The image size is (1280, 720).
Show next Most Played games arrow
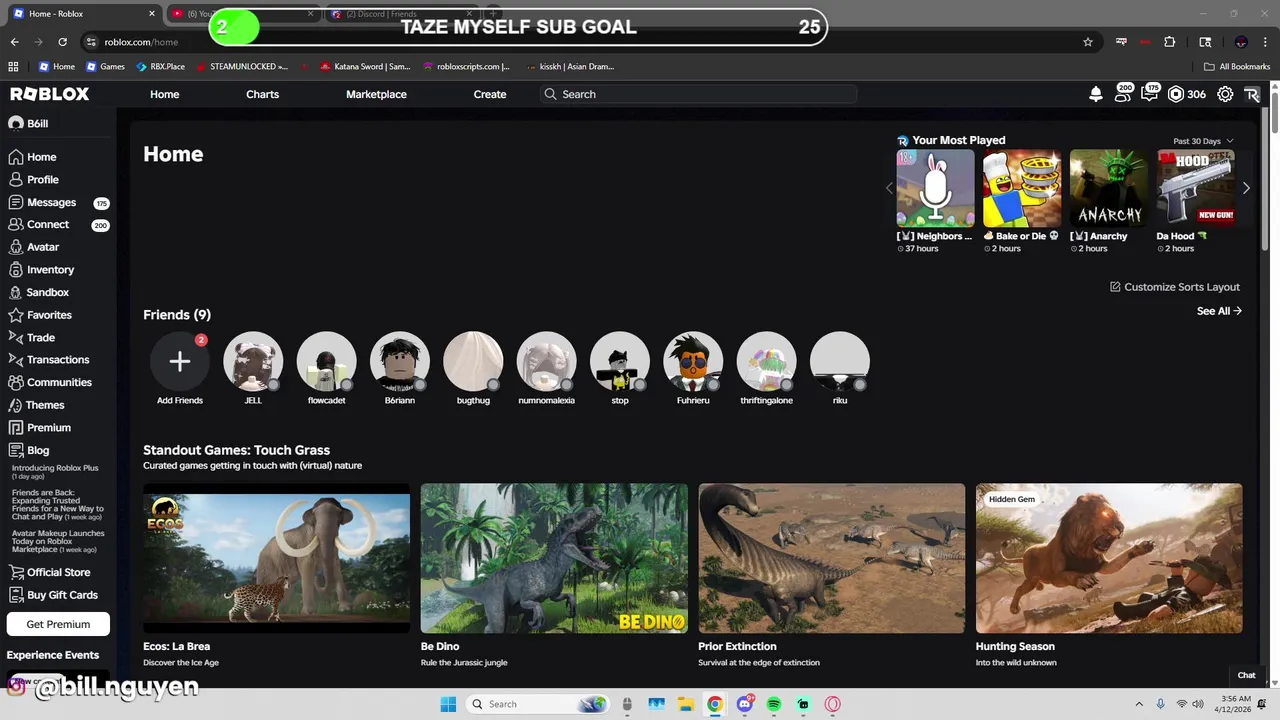click(1246, 188)
